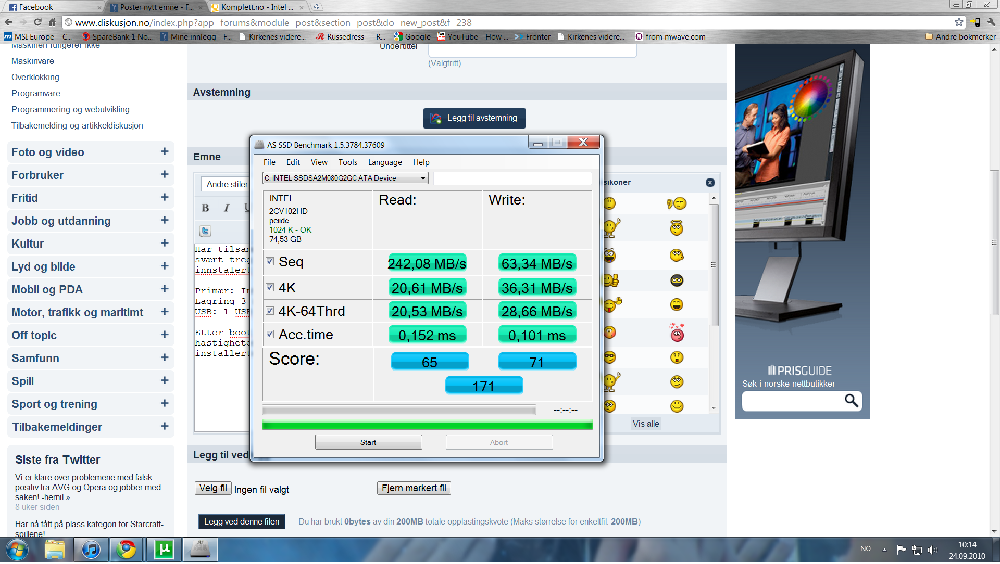Close the emoticon panel with the x icon

point(710,182)
